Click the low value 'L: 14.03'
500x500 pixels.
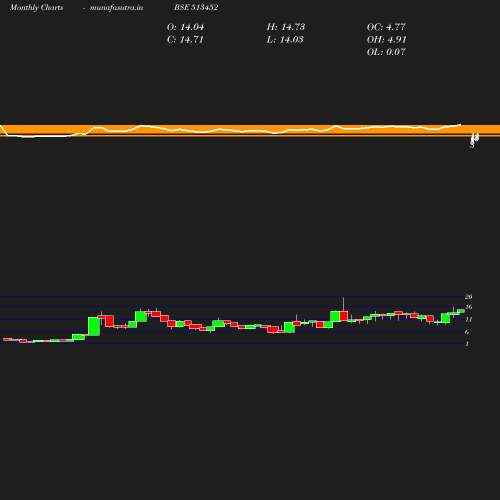285,40
